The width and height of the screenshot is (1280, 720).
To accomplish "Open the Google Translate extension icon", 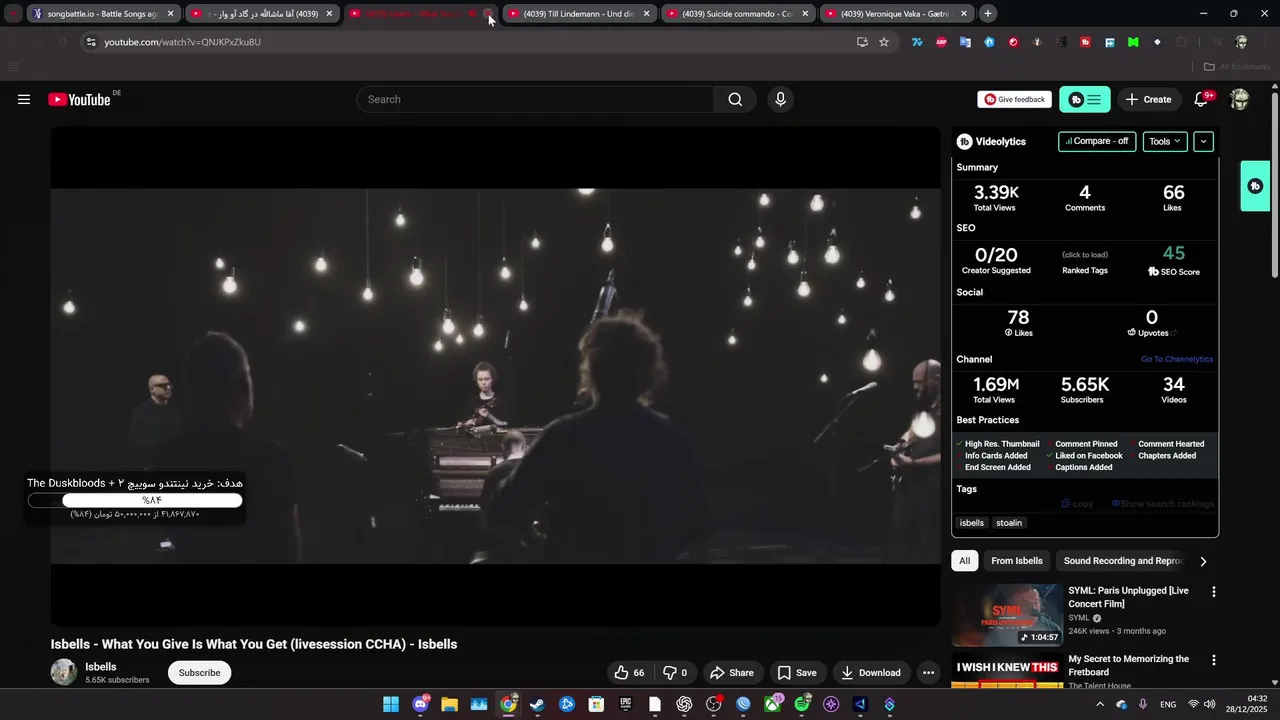I will [x=965, y=42].
